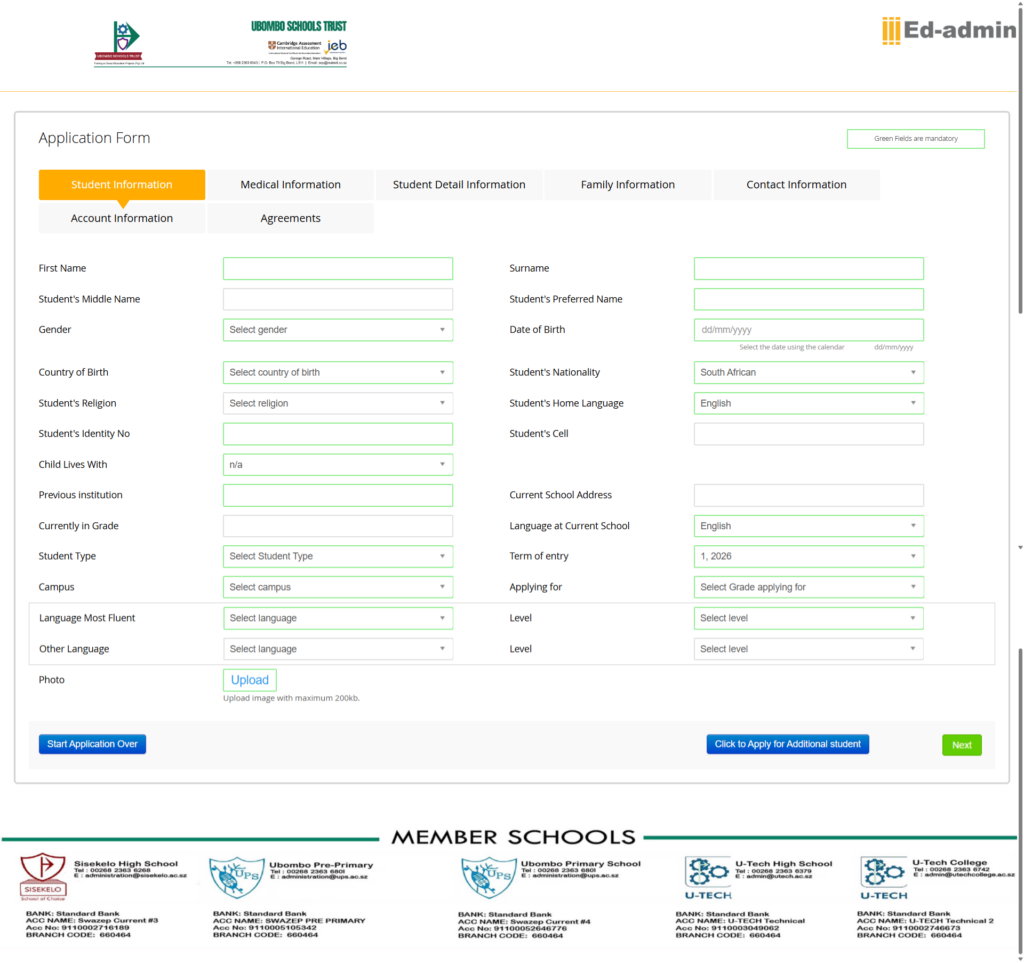Click the Sisekelo High School shield logo
The height and width of the screenshot is (963, 1024).
[43, 876]
